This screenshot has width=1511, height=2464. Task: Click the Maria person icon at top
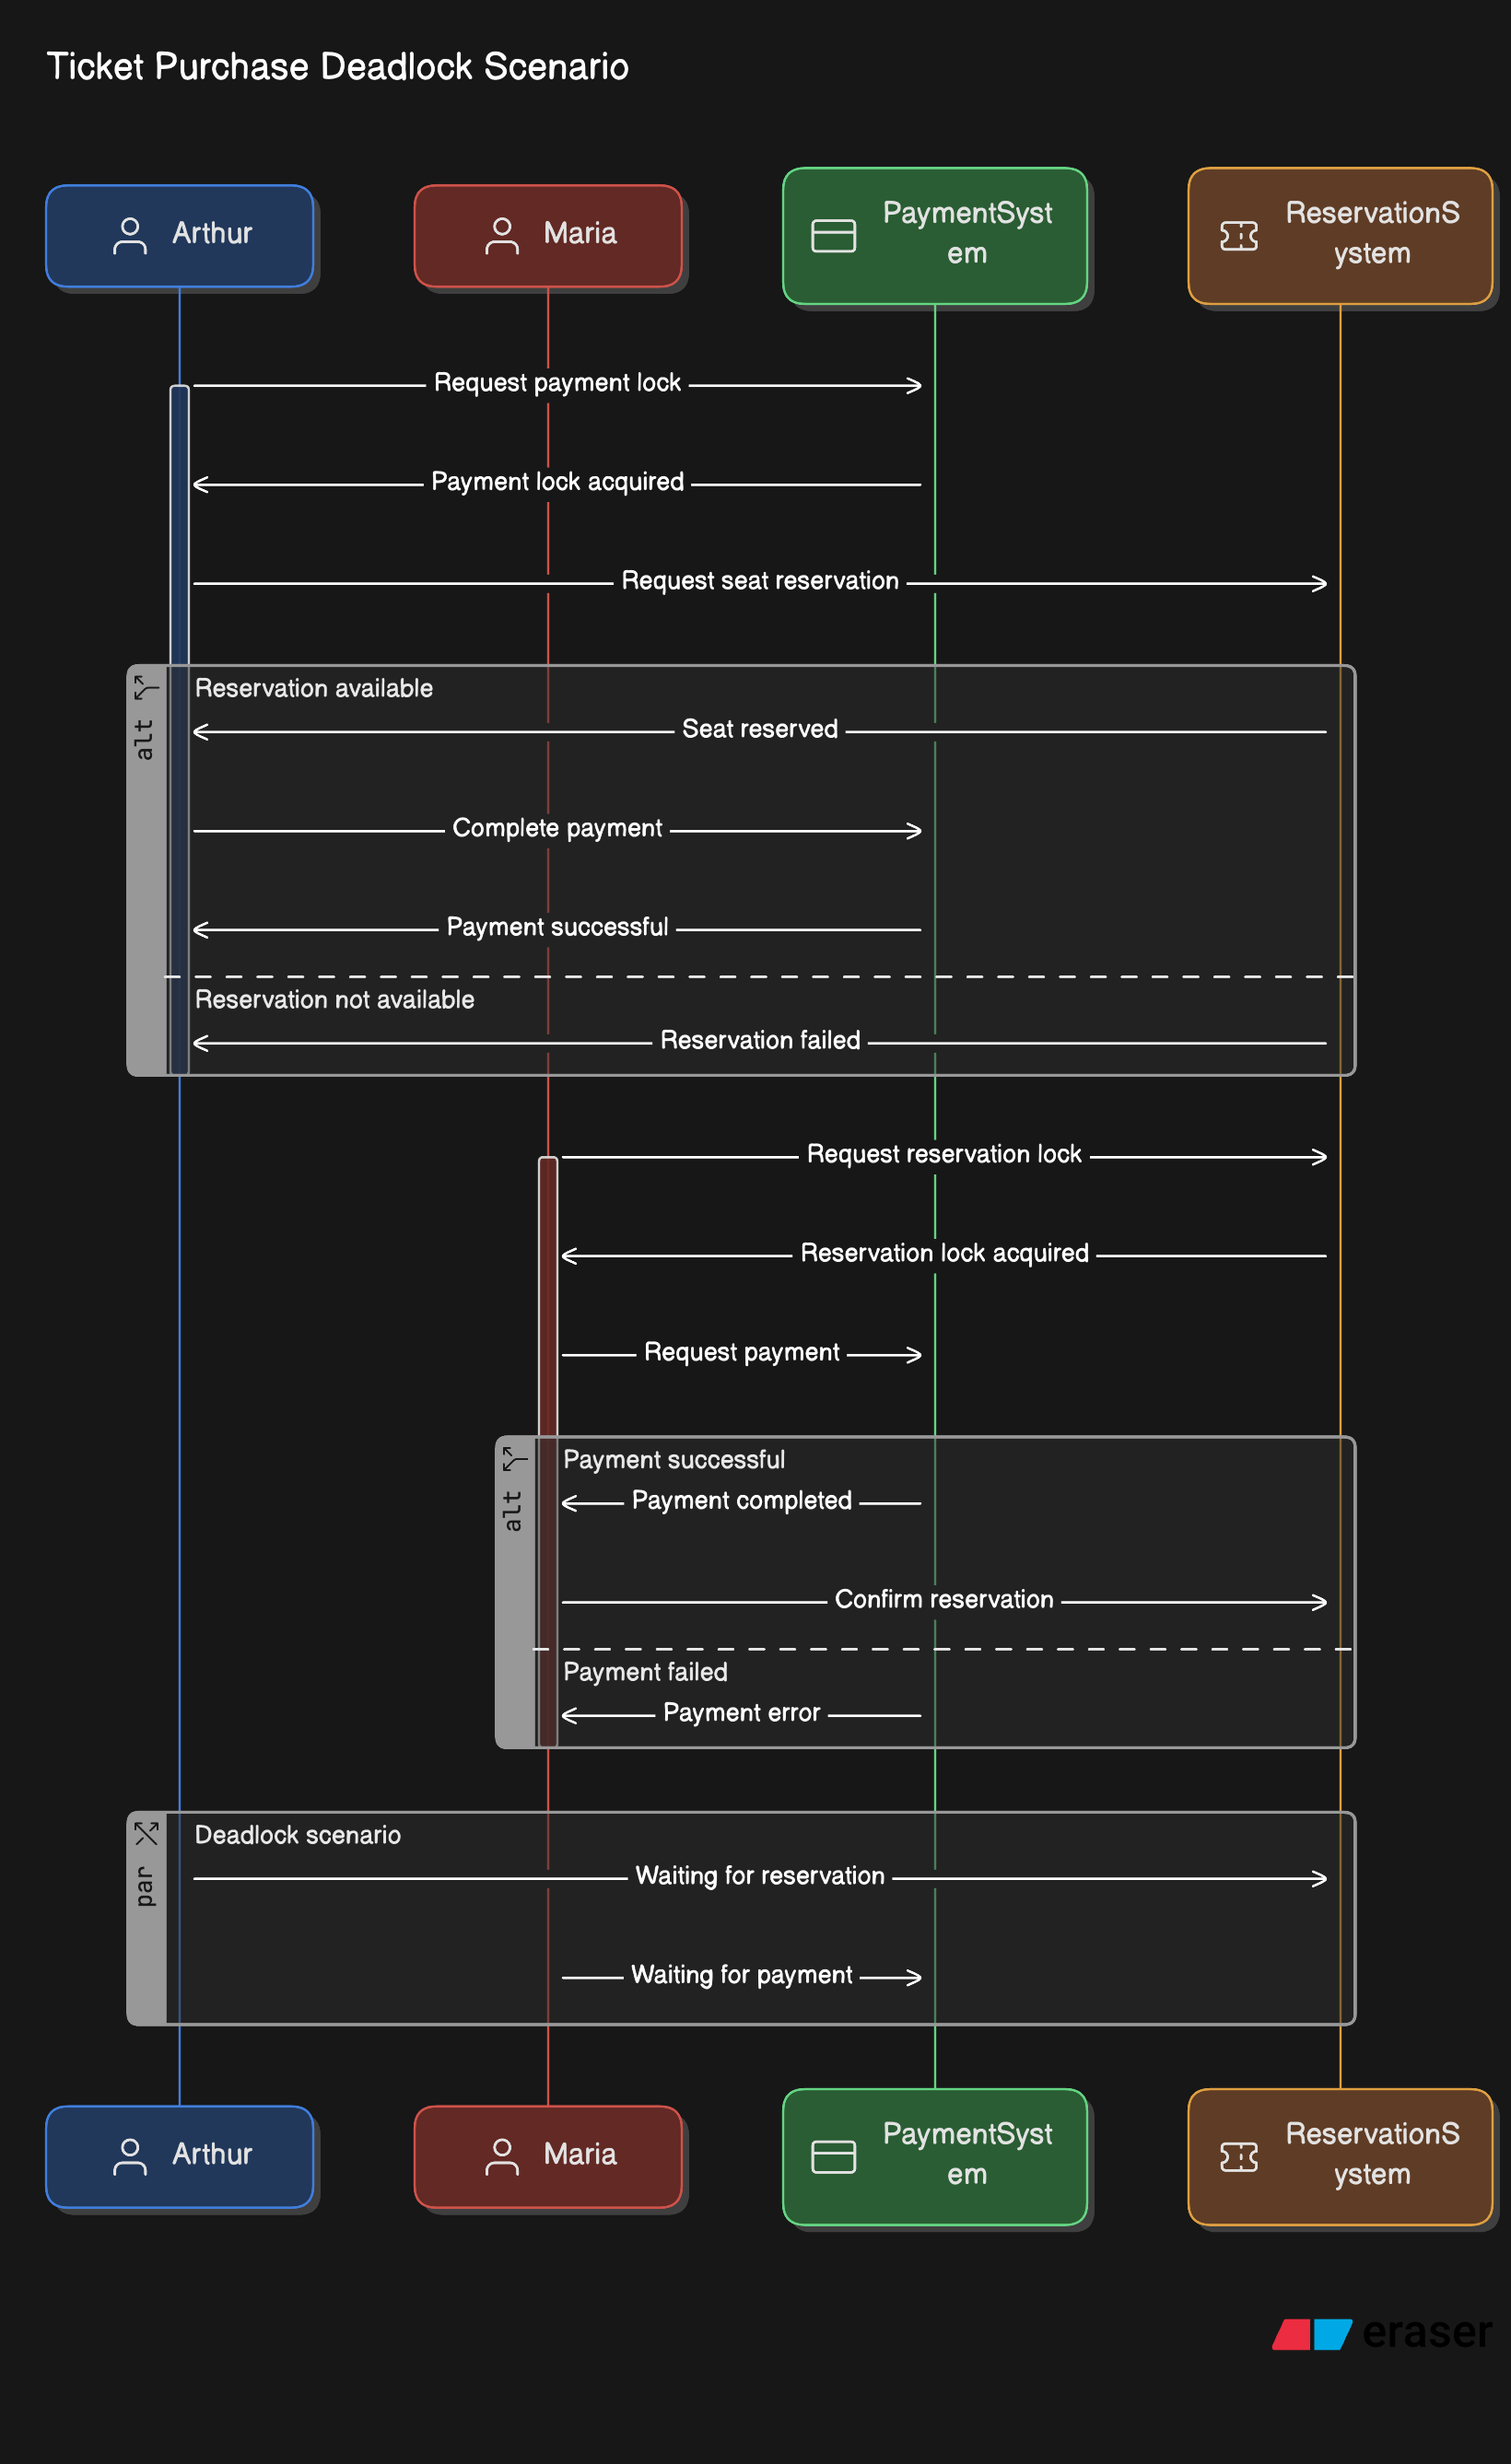[503, 234]
